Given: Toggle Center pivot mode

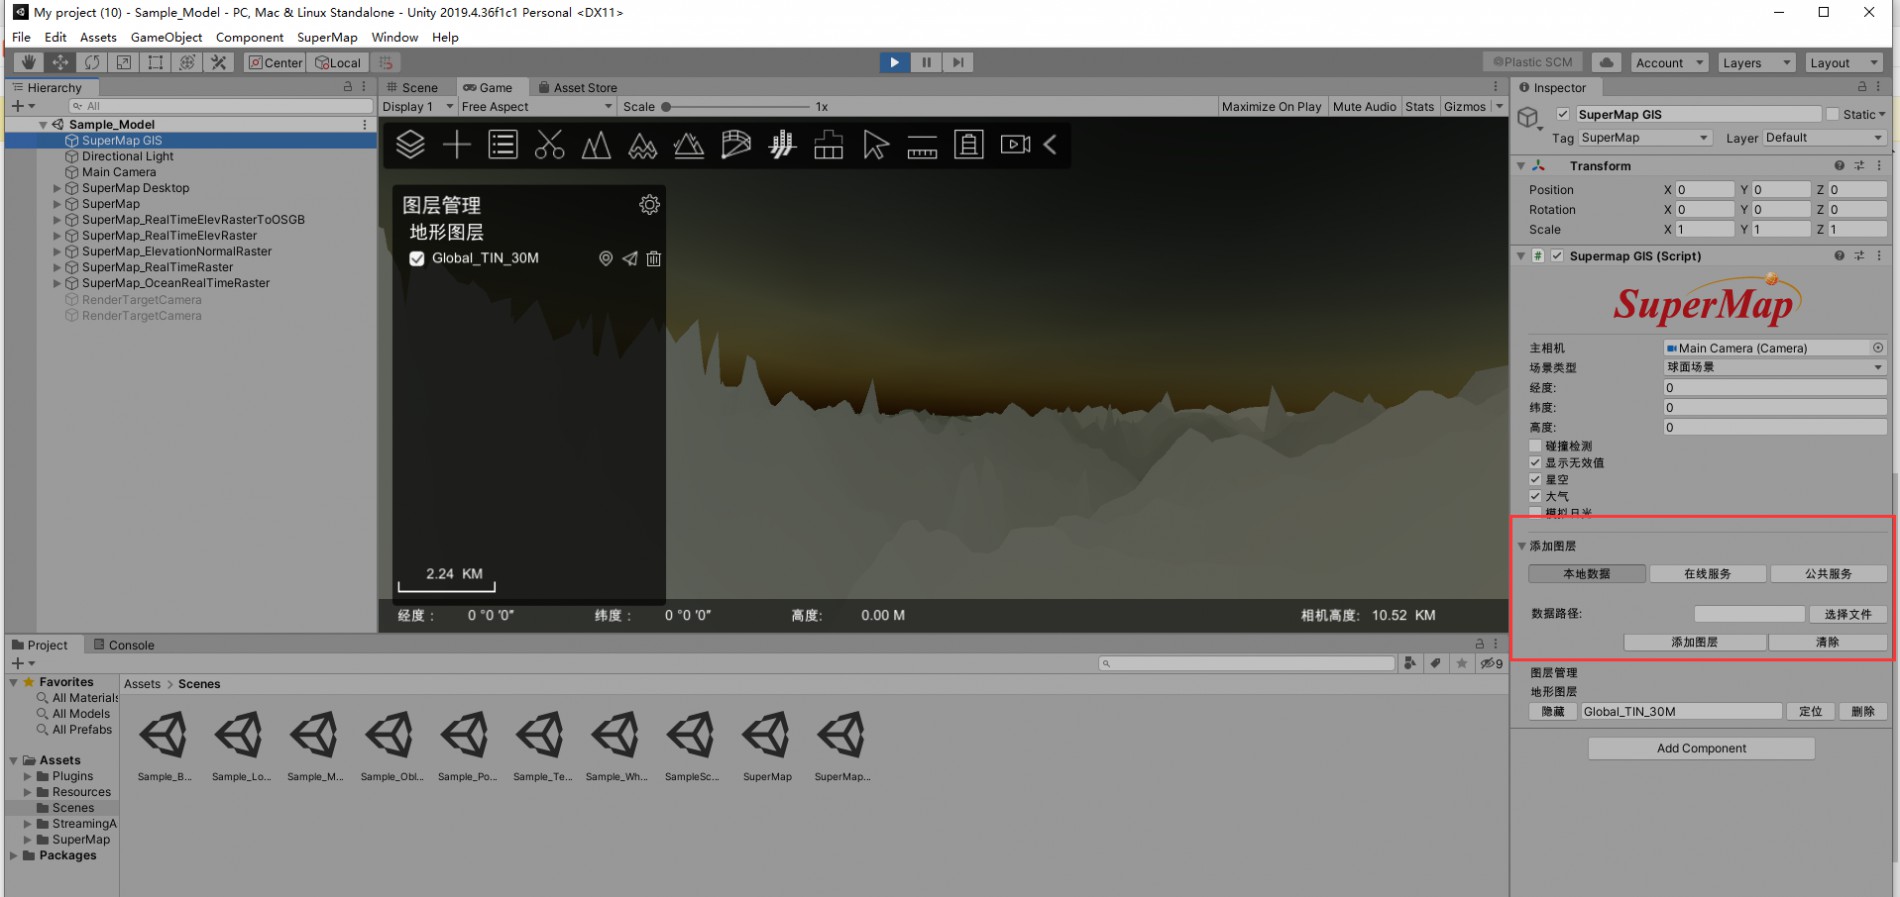Looking at the screenshot, I should 275,62.
